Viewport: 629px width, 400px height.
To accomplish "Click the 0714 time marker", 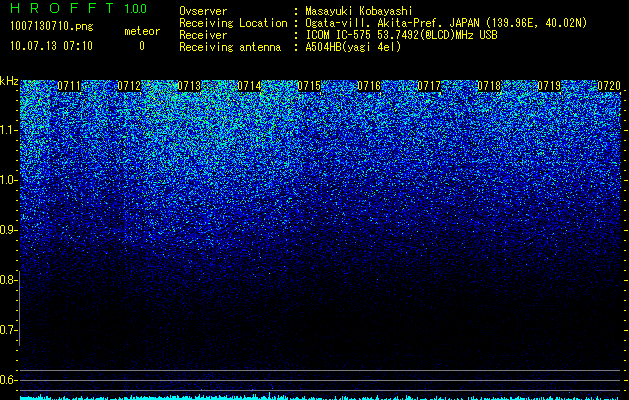I will point(249,86).
